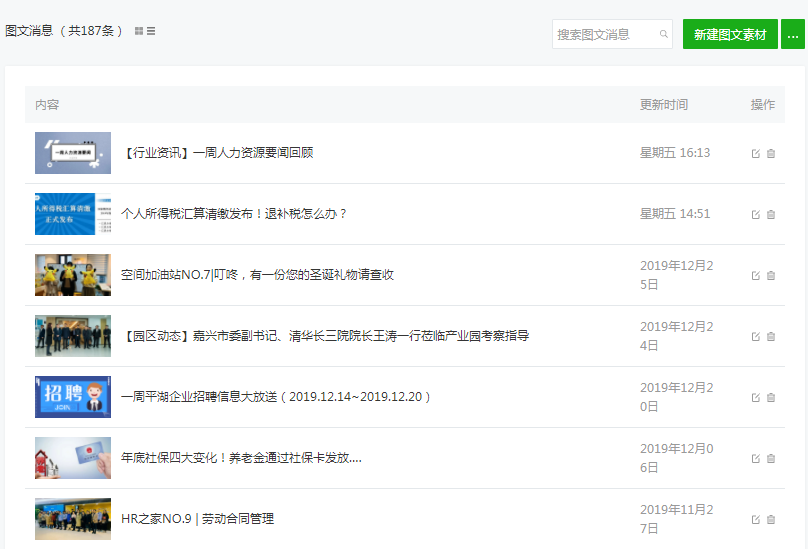Edit the HR之家NO.9 劳动合同管理 article

point(756,519)
